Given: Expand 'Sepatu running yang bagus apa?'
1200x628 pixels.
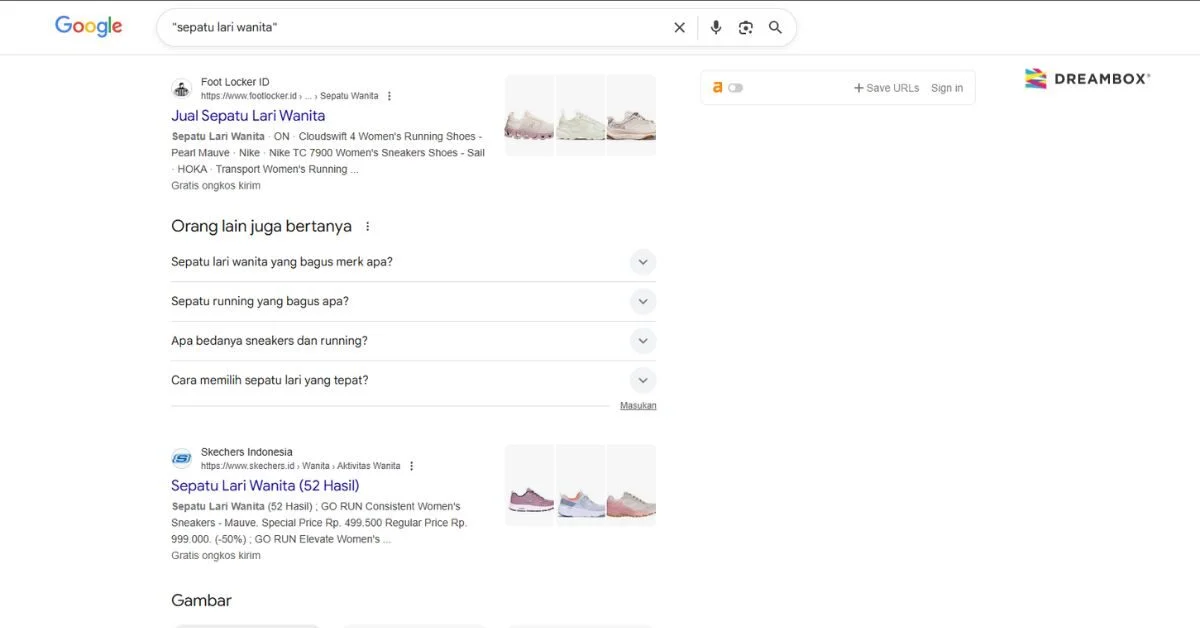Looking at the screenshot, I should 643,301.
